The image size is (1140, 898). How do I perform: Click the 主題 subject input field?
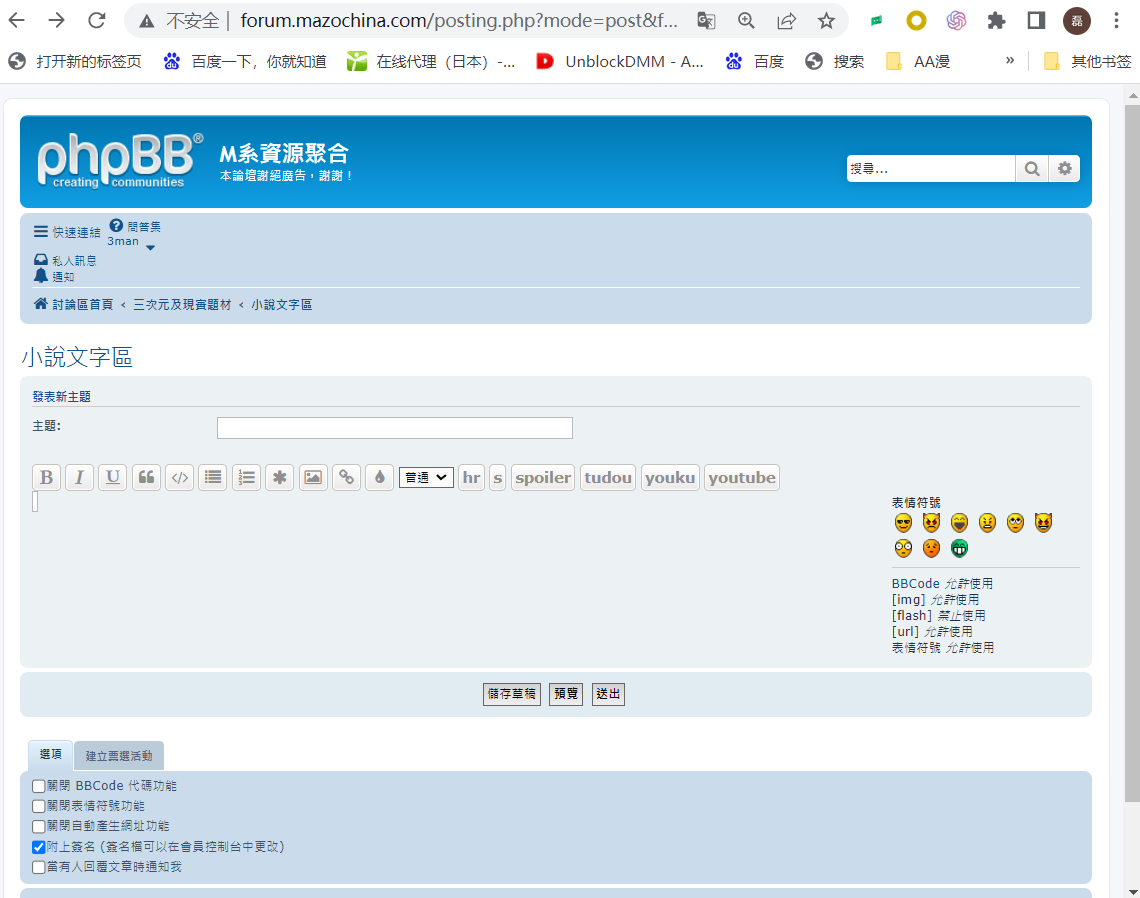(x=394, y=428)
